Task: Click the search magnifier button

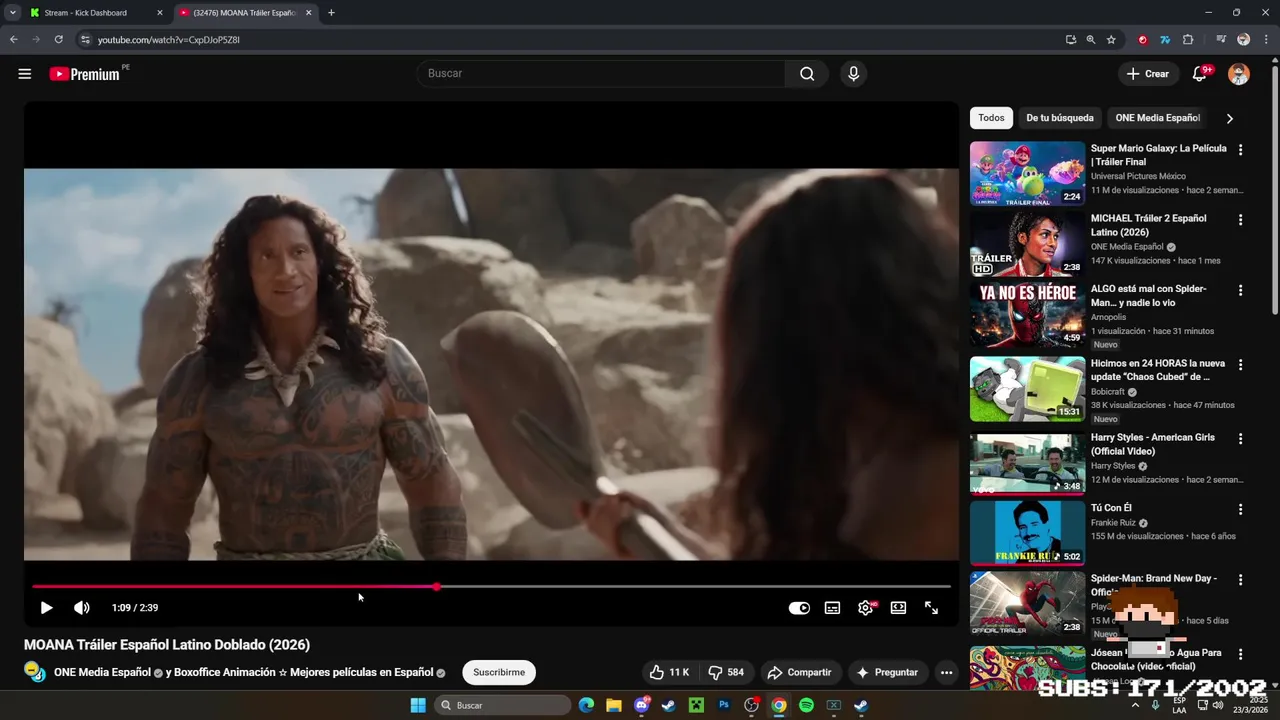Action: 807,74
